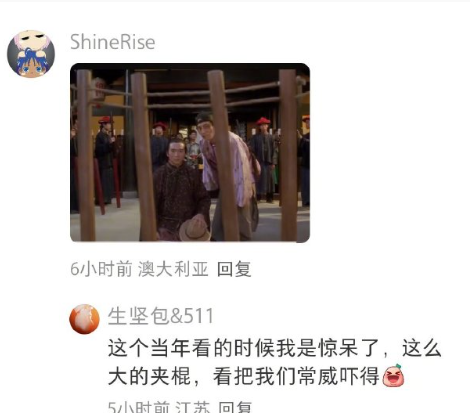Click the first line starting 这个当年看的时候
Viewport: 470px width, 413px height.
[275, 348]
